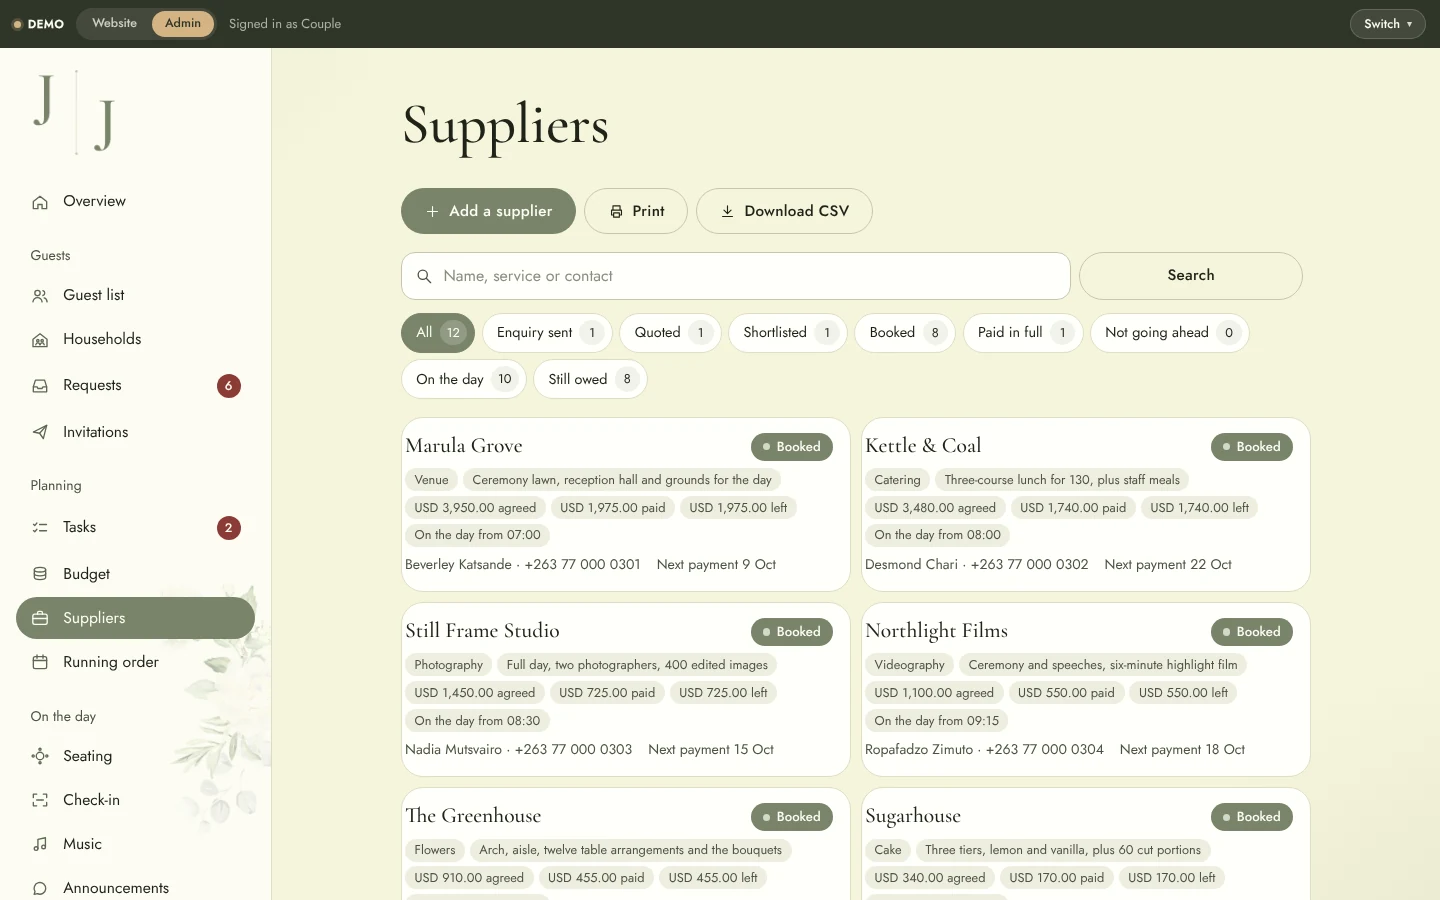Filter by Booked status chip

pyautogui.click(x=905, y=333)
